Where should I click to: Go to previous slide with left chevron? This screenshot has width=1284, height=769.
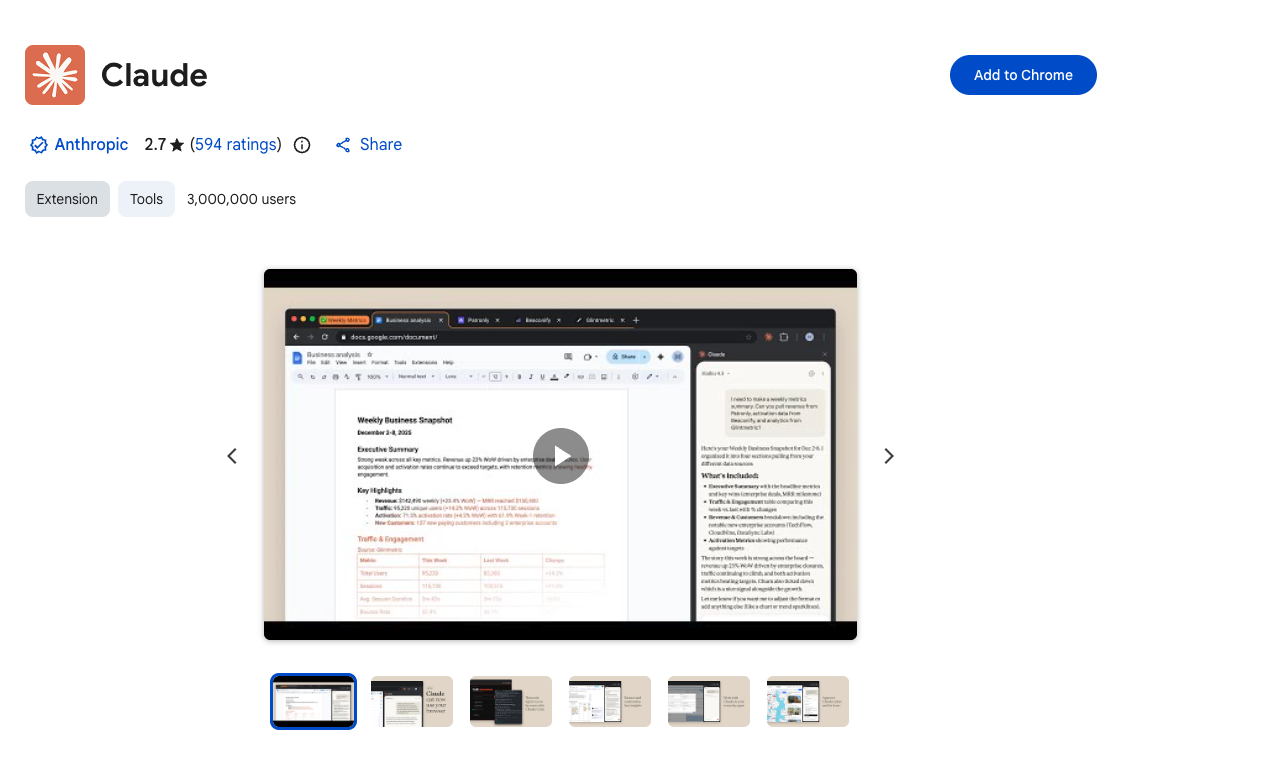[232, 456]
